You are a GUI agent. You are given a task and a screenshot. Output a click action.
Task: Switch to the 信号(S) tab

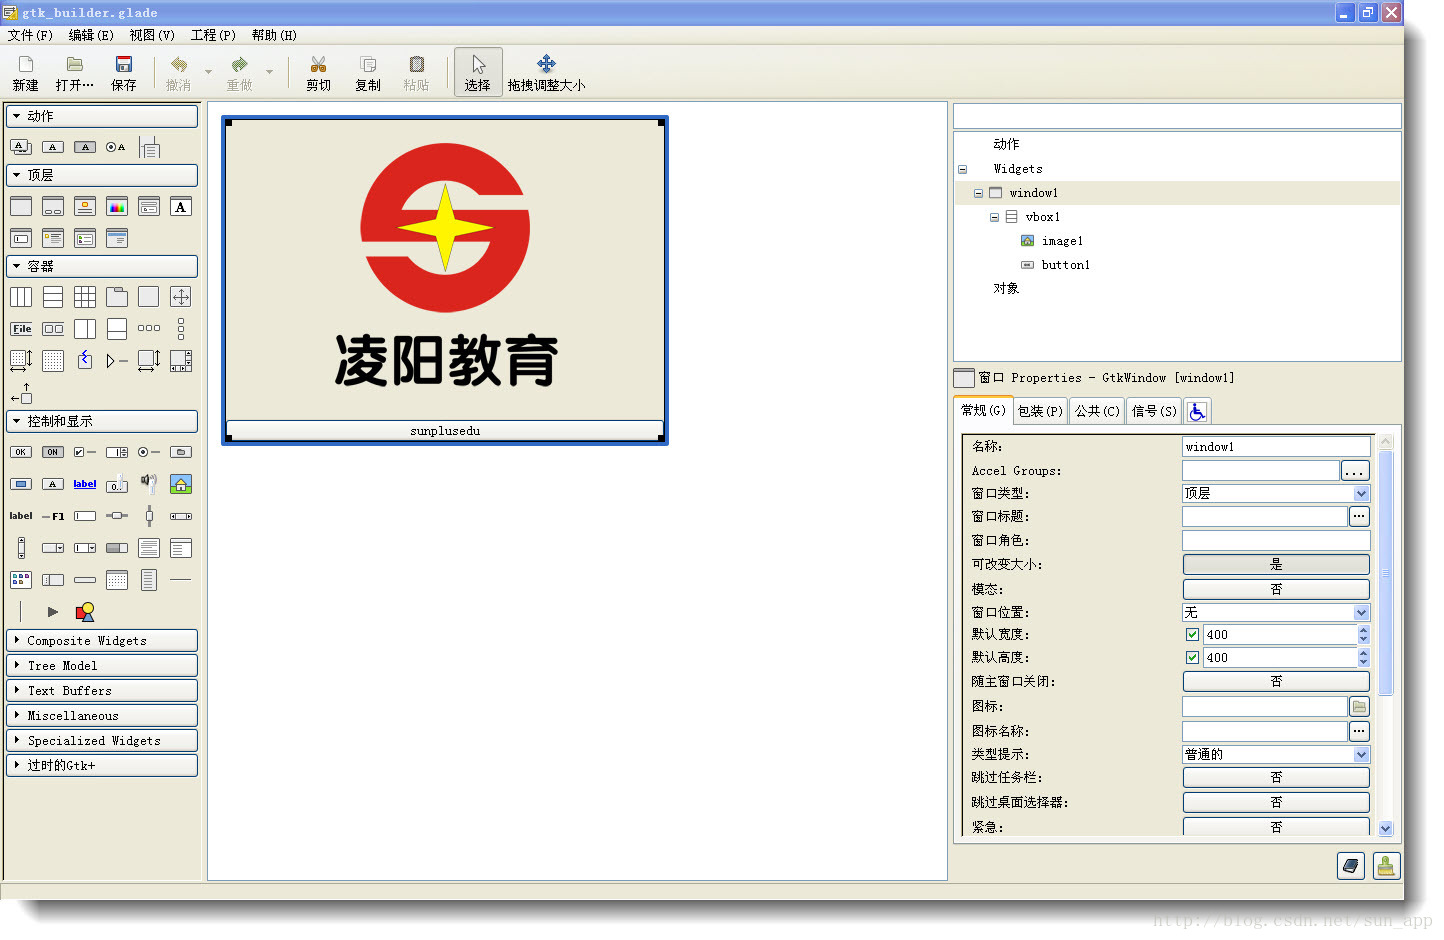(x=1154, y=411)
